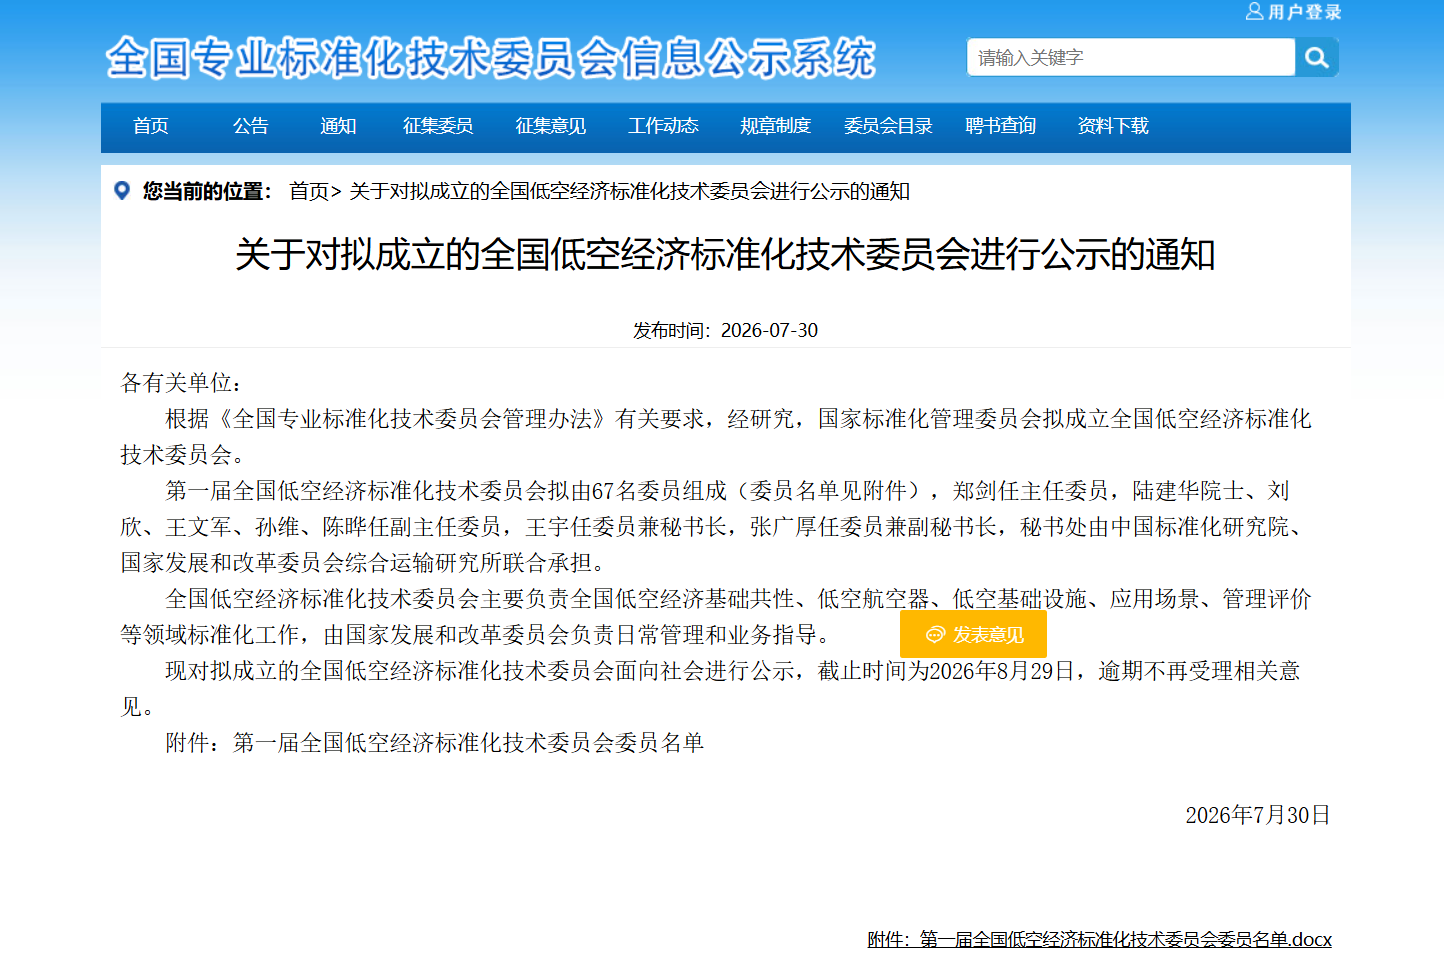Go to 委员会目录 menu
Image resolution: width=1444 pixels, height=974 pixels.
(888, 126)
